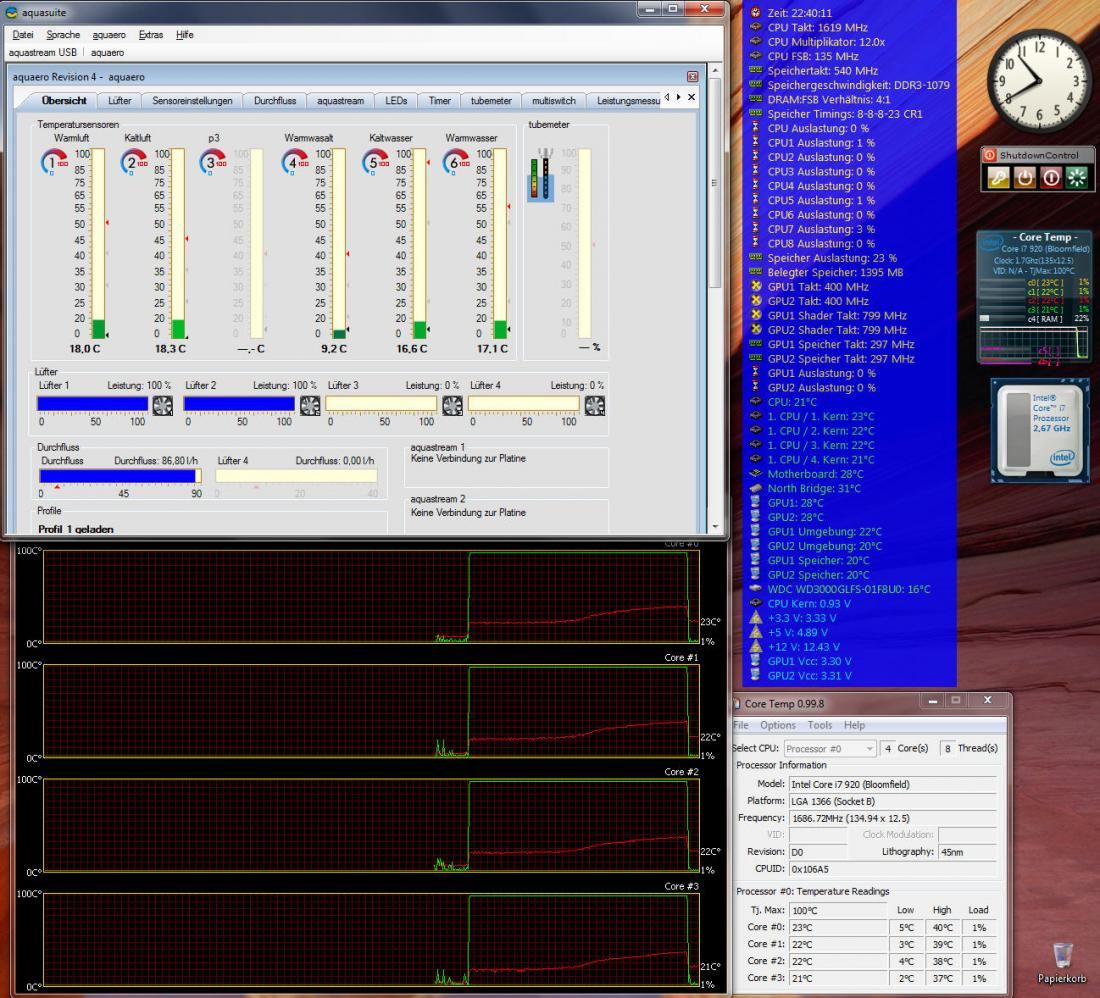1100x998 pixels.
Task: Close the aquaero Revision 4 inner panel
Action: 692,76
